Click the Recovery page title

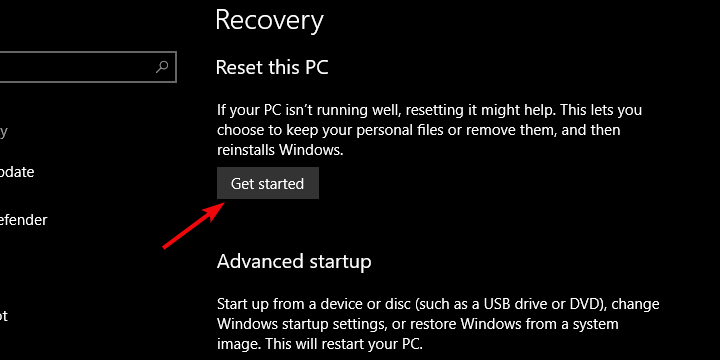pos(270,21)
